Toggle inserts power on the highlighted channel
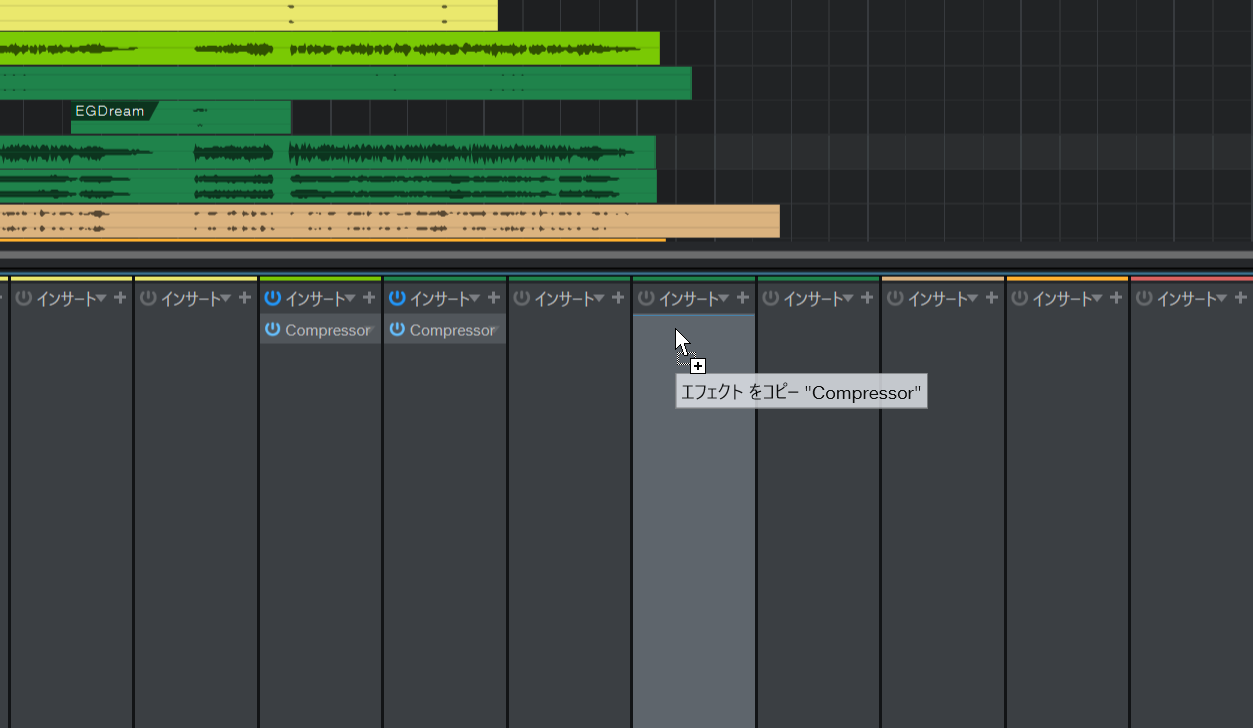Screen dimensions: 1253x728 646,298
